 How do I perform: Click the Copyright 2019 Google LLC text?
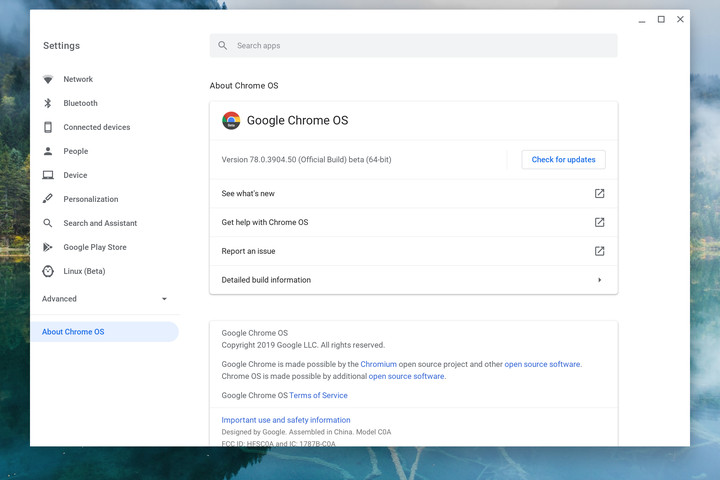coord(303,345)
